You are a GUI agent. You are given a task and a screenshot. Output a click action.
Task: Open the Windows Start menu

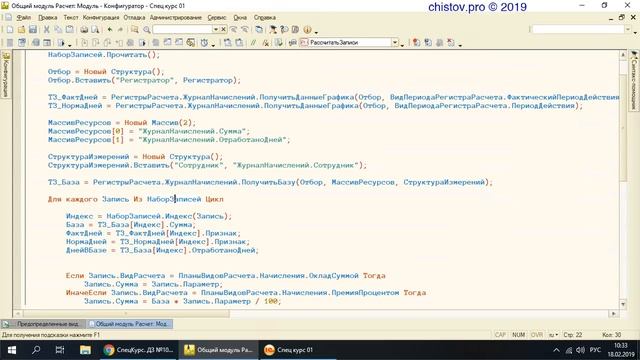[x=12, y=350]
